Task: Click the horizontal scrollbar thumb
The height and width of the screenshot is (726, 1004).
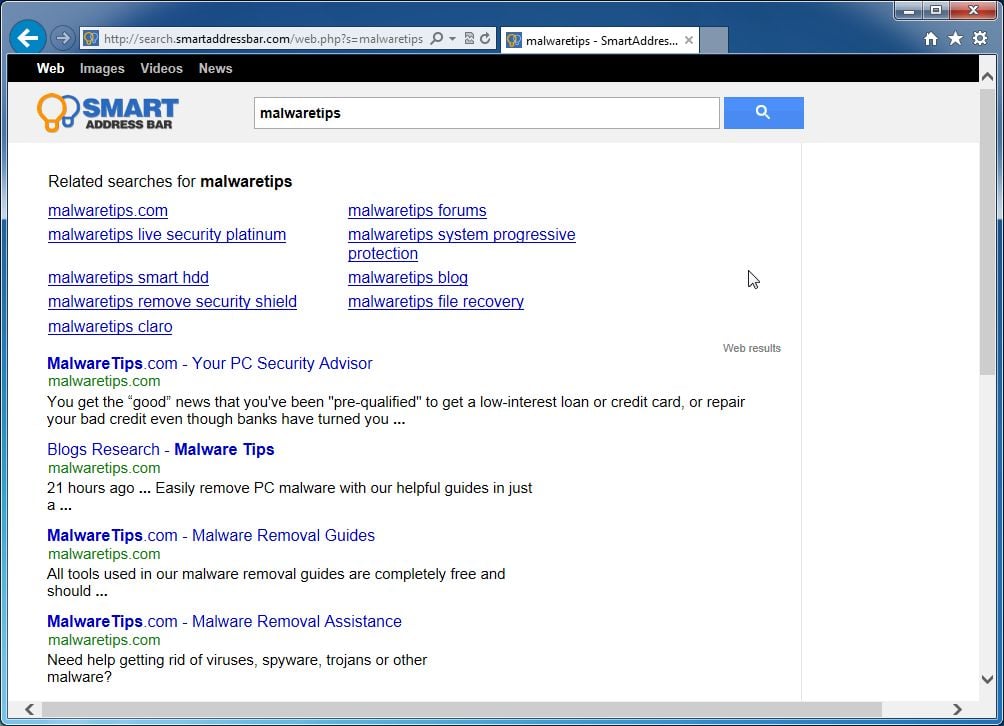Action: [x=462, y=709]
